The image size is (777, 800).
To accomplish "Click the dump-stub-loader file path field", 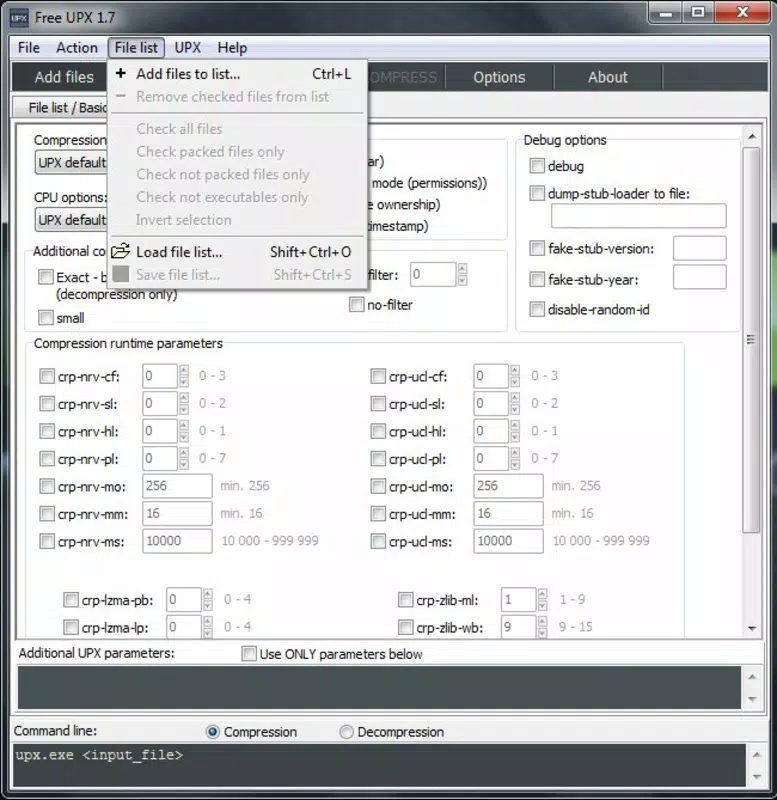I will tap(638, 216).
